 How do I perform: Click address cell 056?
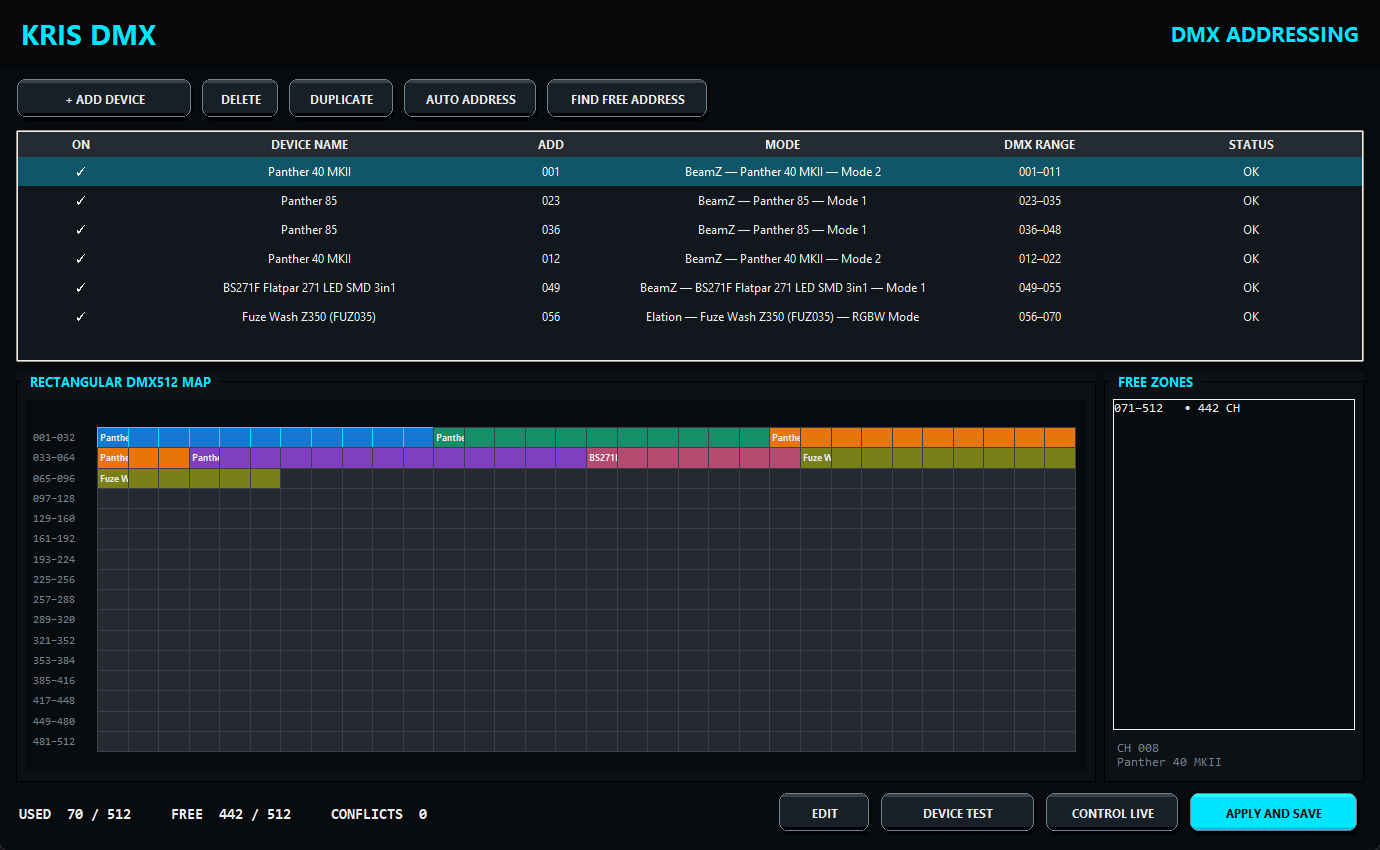(551, 317)
